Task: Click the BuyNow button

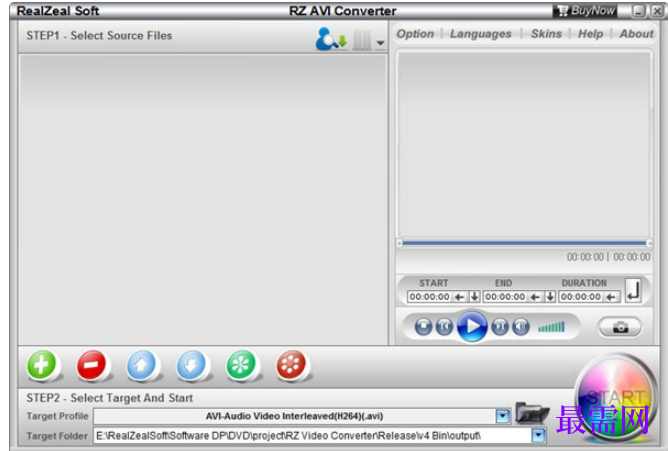Action: (x=585, y=11)
